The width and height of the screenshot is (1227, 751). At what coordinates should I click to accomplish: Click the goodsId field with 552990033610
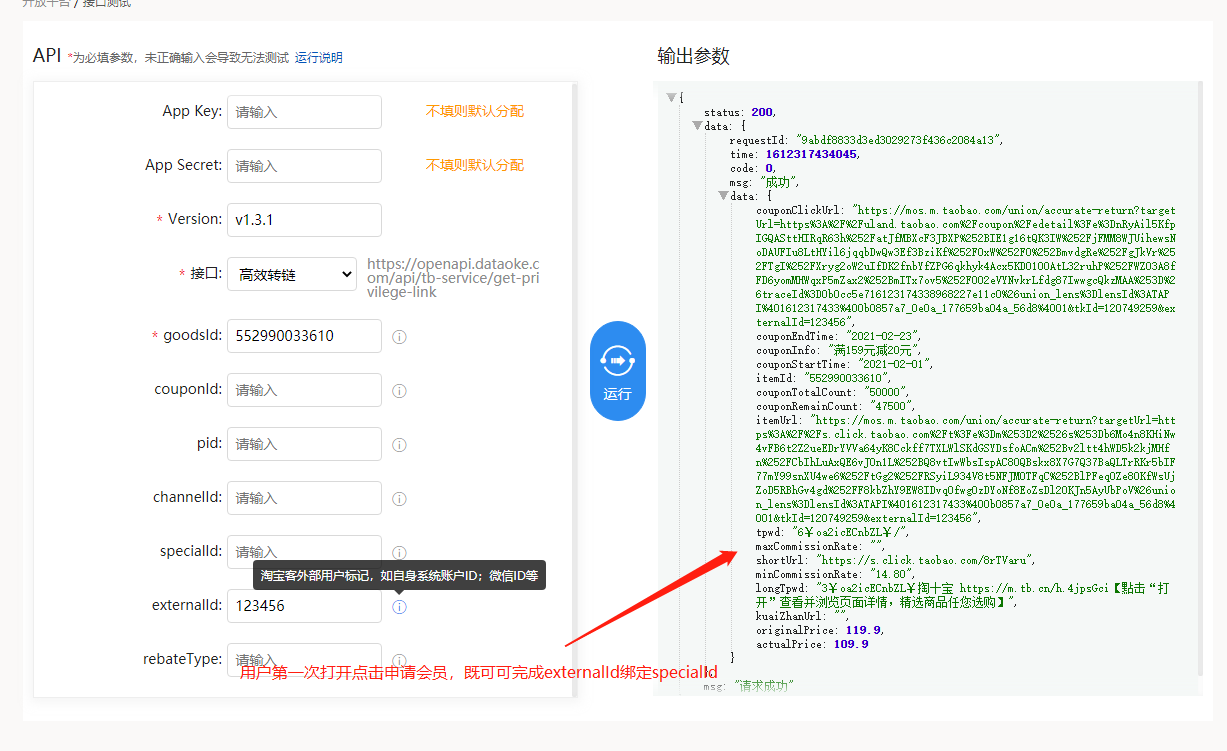coord(304,336)
